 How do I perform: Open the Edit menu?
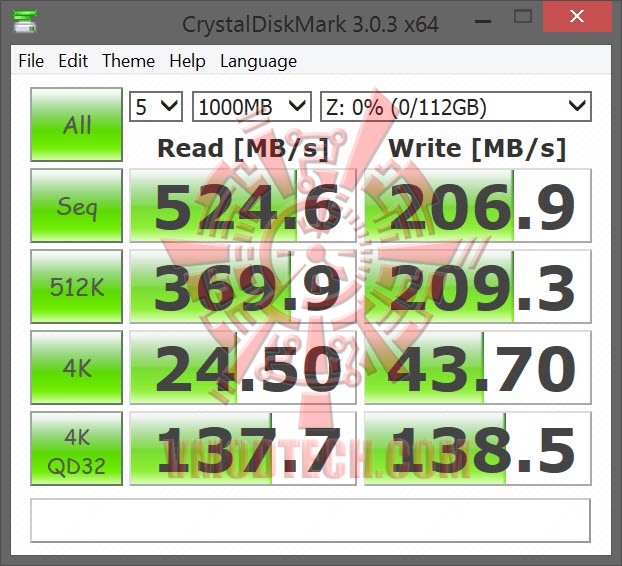coord(73,61)
